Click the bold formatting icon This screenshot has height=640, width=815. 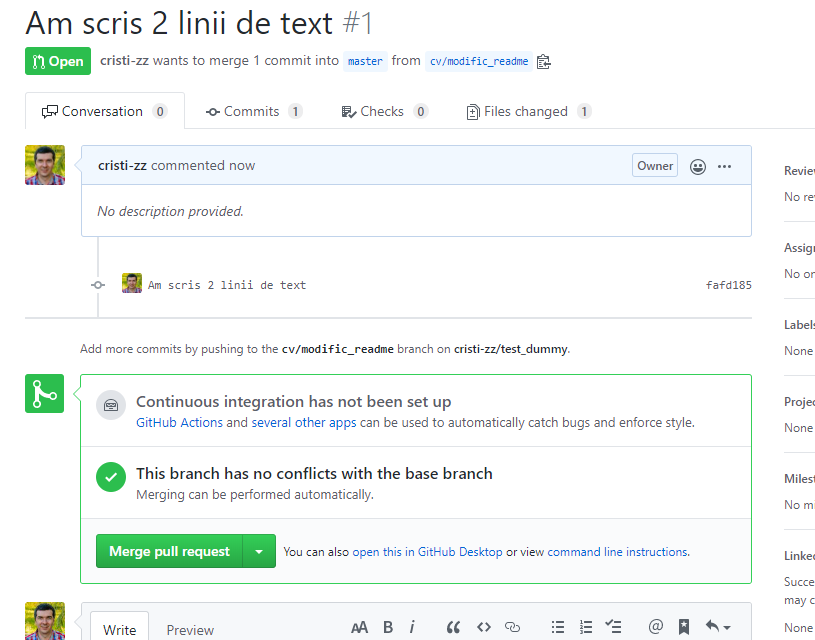click(388, 627)
